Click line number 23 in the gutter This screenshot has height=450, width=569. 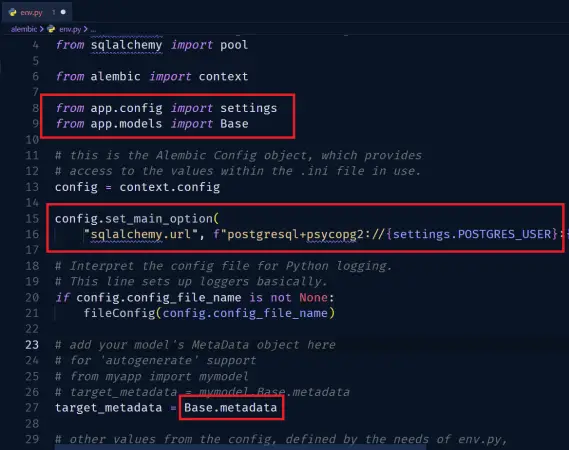click(x=32, y=344)
